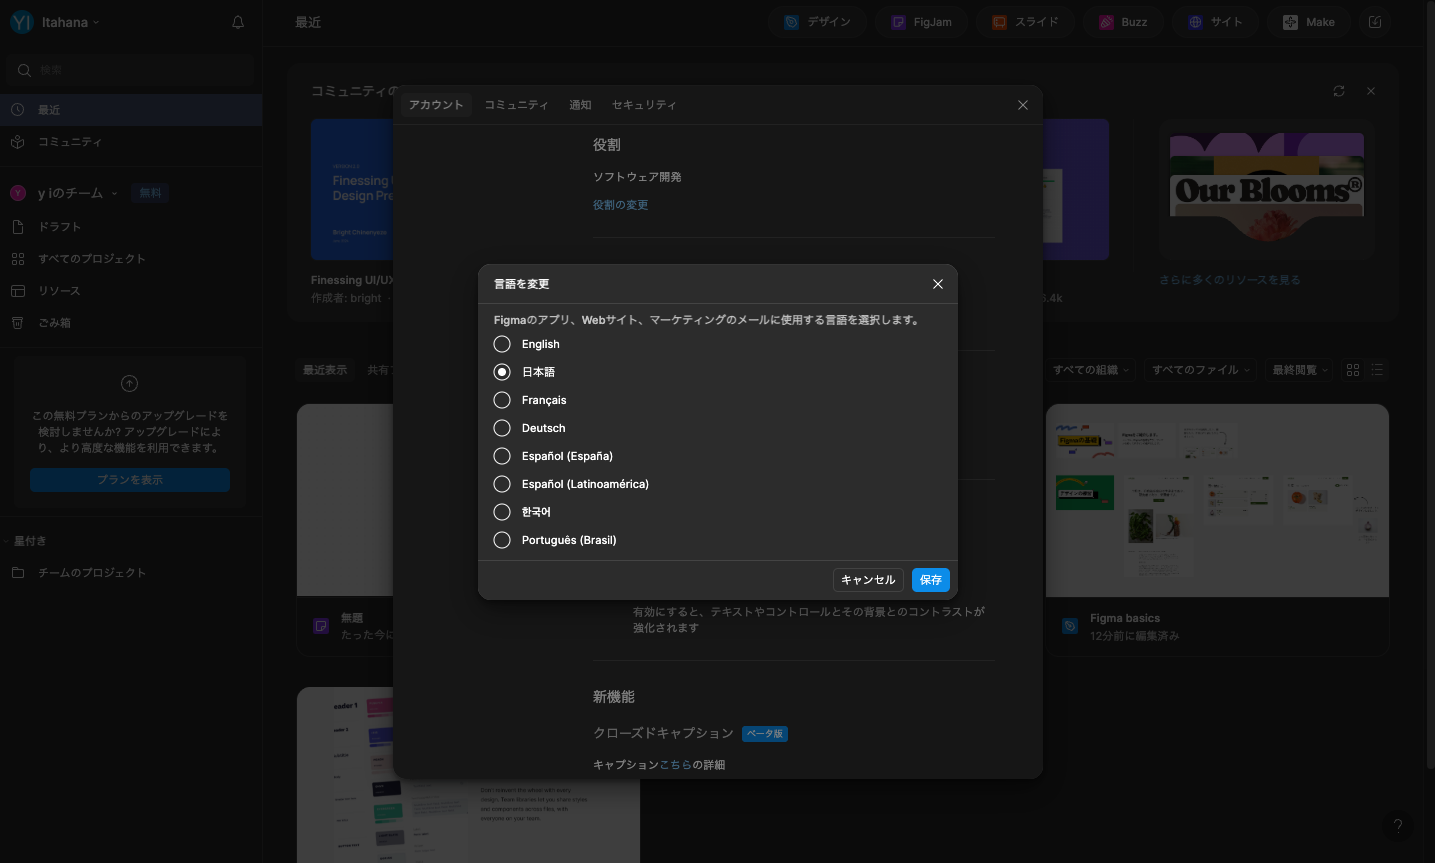The width and height of the screenshot is (1435, 863).
Task: Click the refresh icon on the community banner
Action: [x=1339, y=90]
